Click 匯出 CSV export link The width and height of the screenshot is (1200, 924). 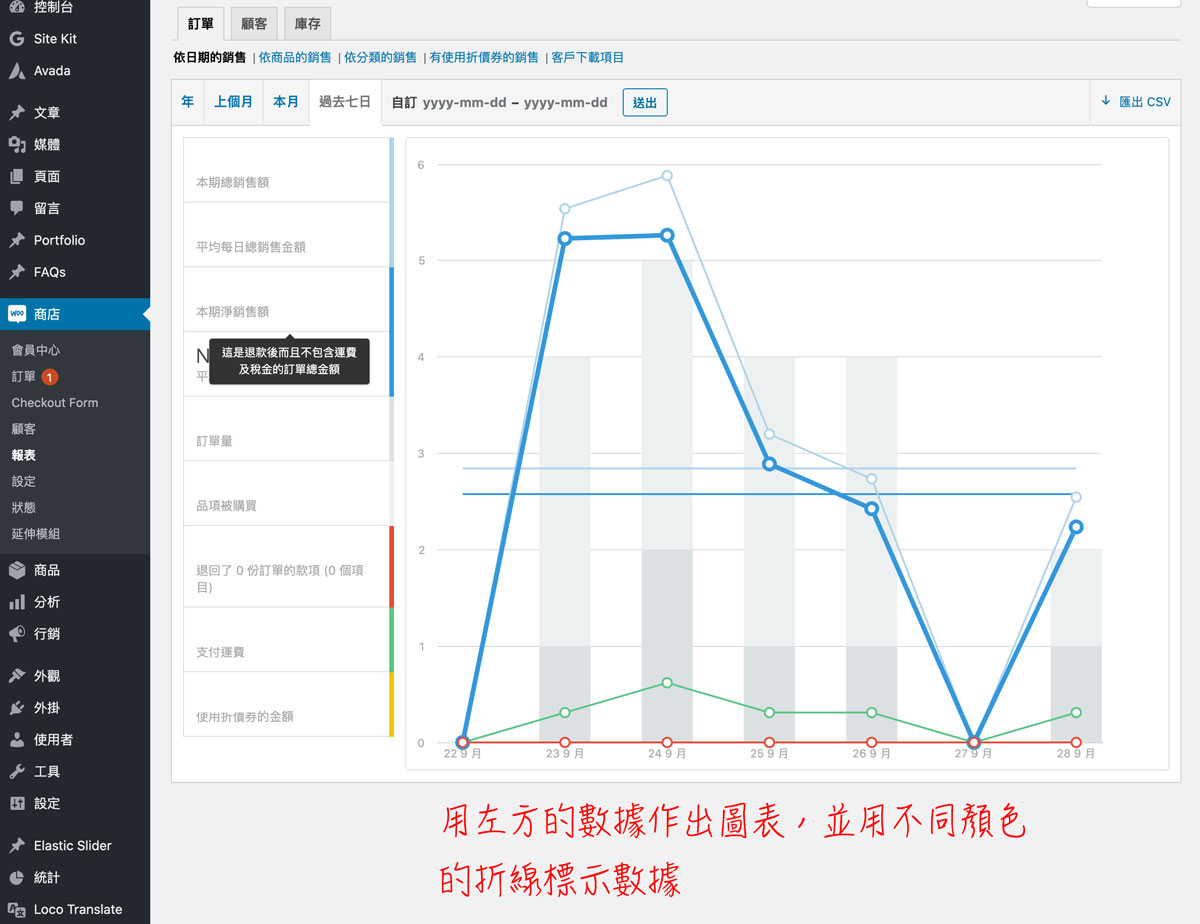point(1135,102)
